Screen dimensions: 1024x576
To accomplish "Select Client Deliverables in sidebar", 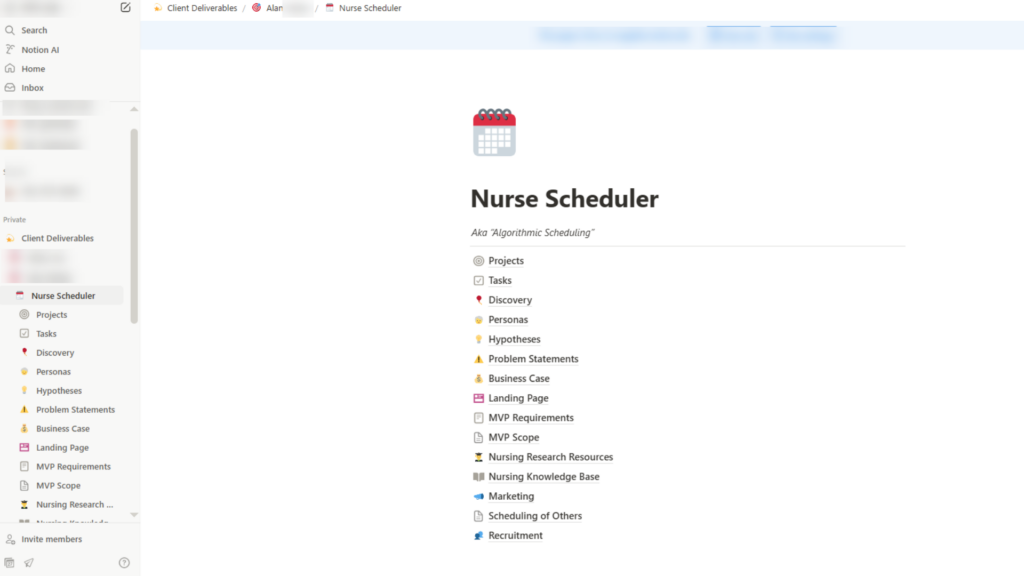I will [57, 238].
